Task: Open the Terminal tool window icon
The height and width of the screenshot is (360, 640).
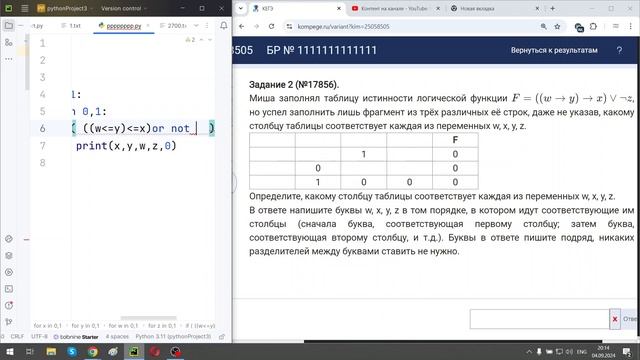Action: (x=9, y=289)
